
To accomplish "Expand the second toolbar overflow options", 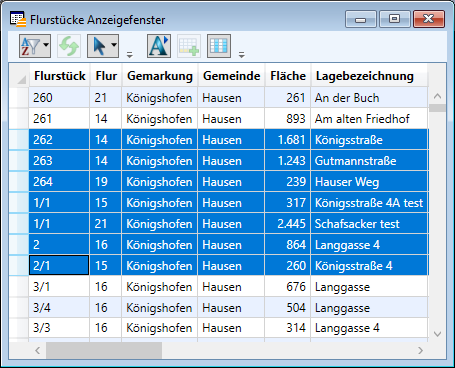I will pyautogui.click(x=242, y=55).
